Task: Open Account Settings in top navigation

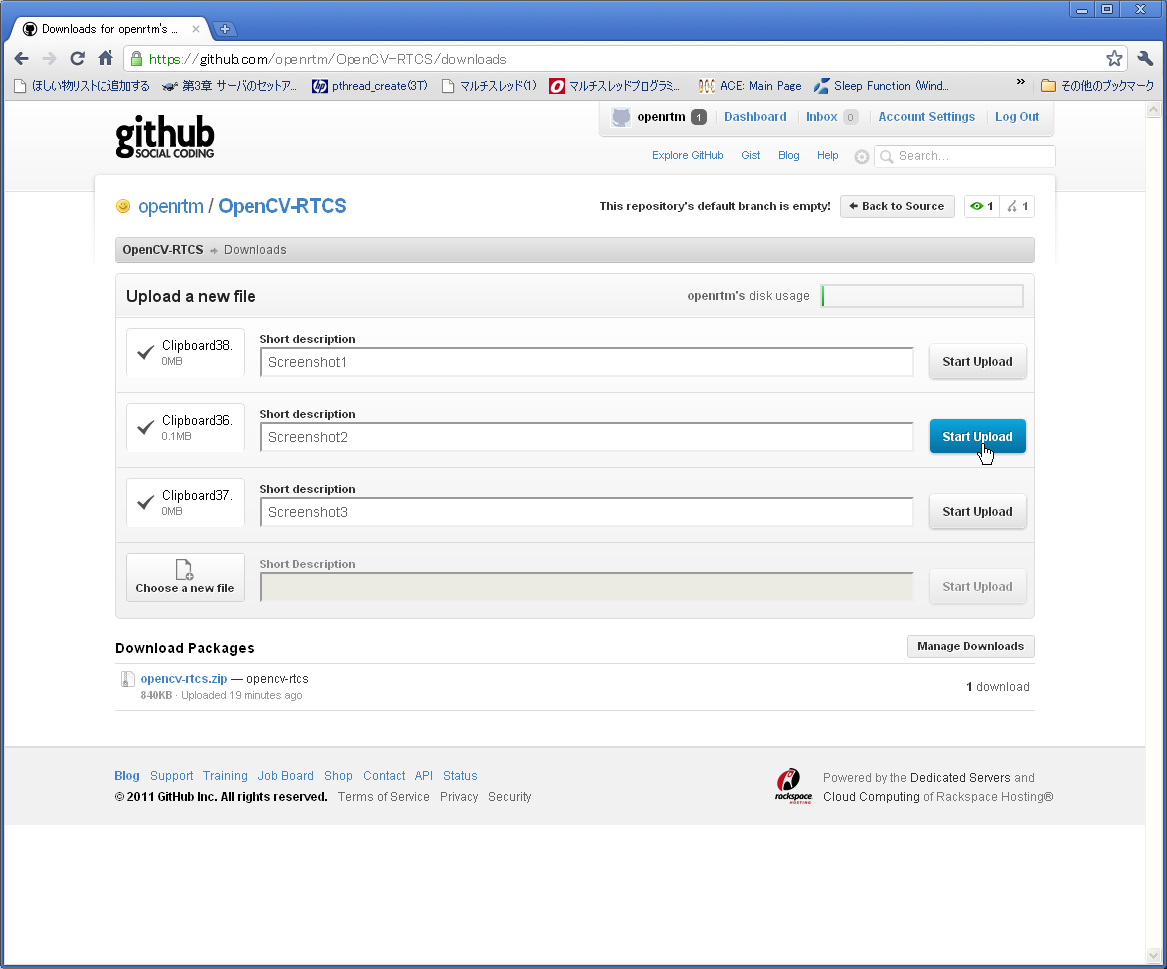Action: [x=926, y=117]
